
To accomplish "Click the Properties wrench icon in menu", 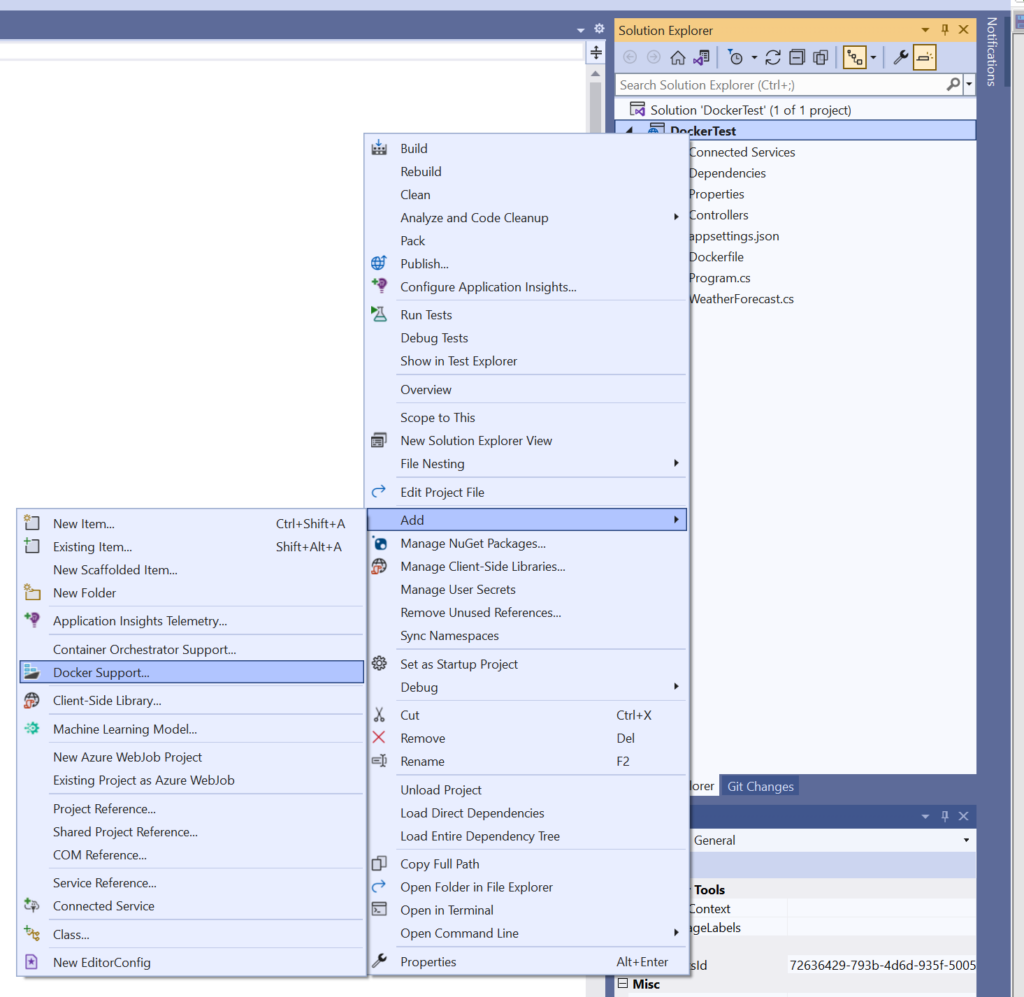I will (379, 961).
